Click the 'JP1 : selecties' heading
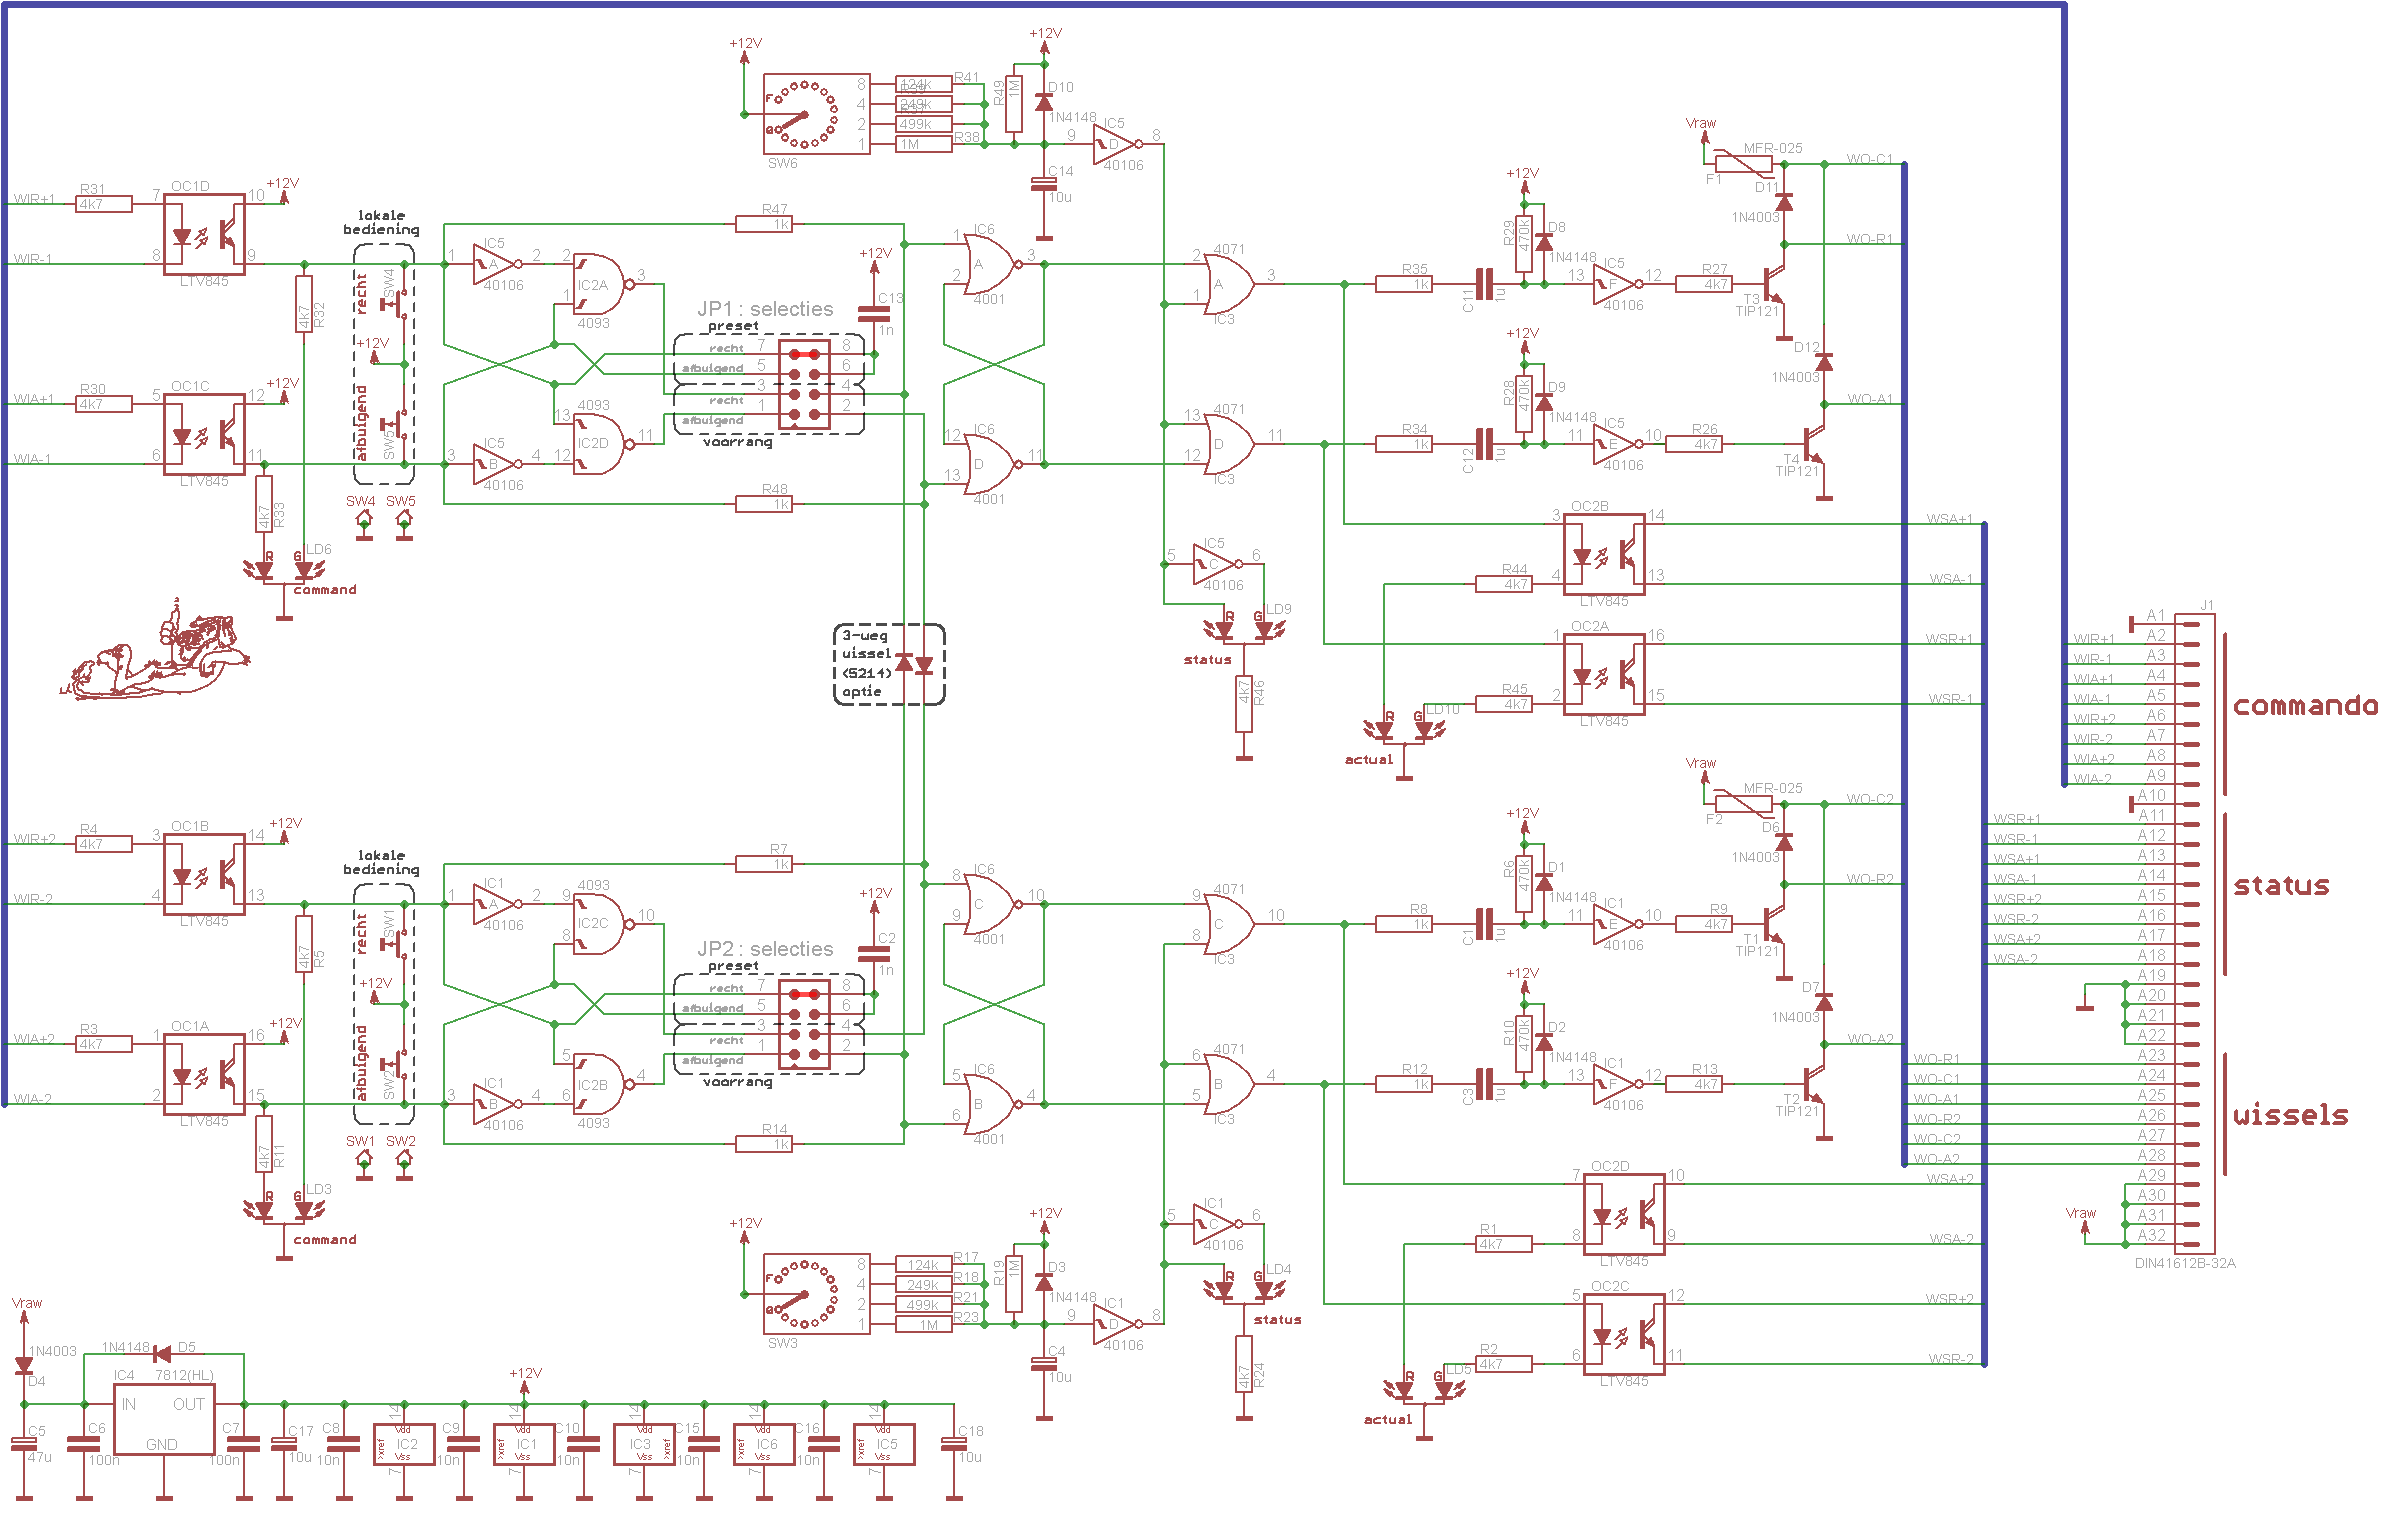The height and width of the screenshot is (1523, 2390). pos(765,309)
